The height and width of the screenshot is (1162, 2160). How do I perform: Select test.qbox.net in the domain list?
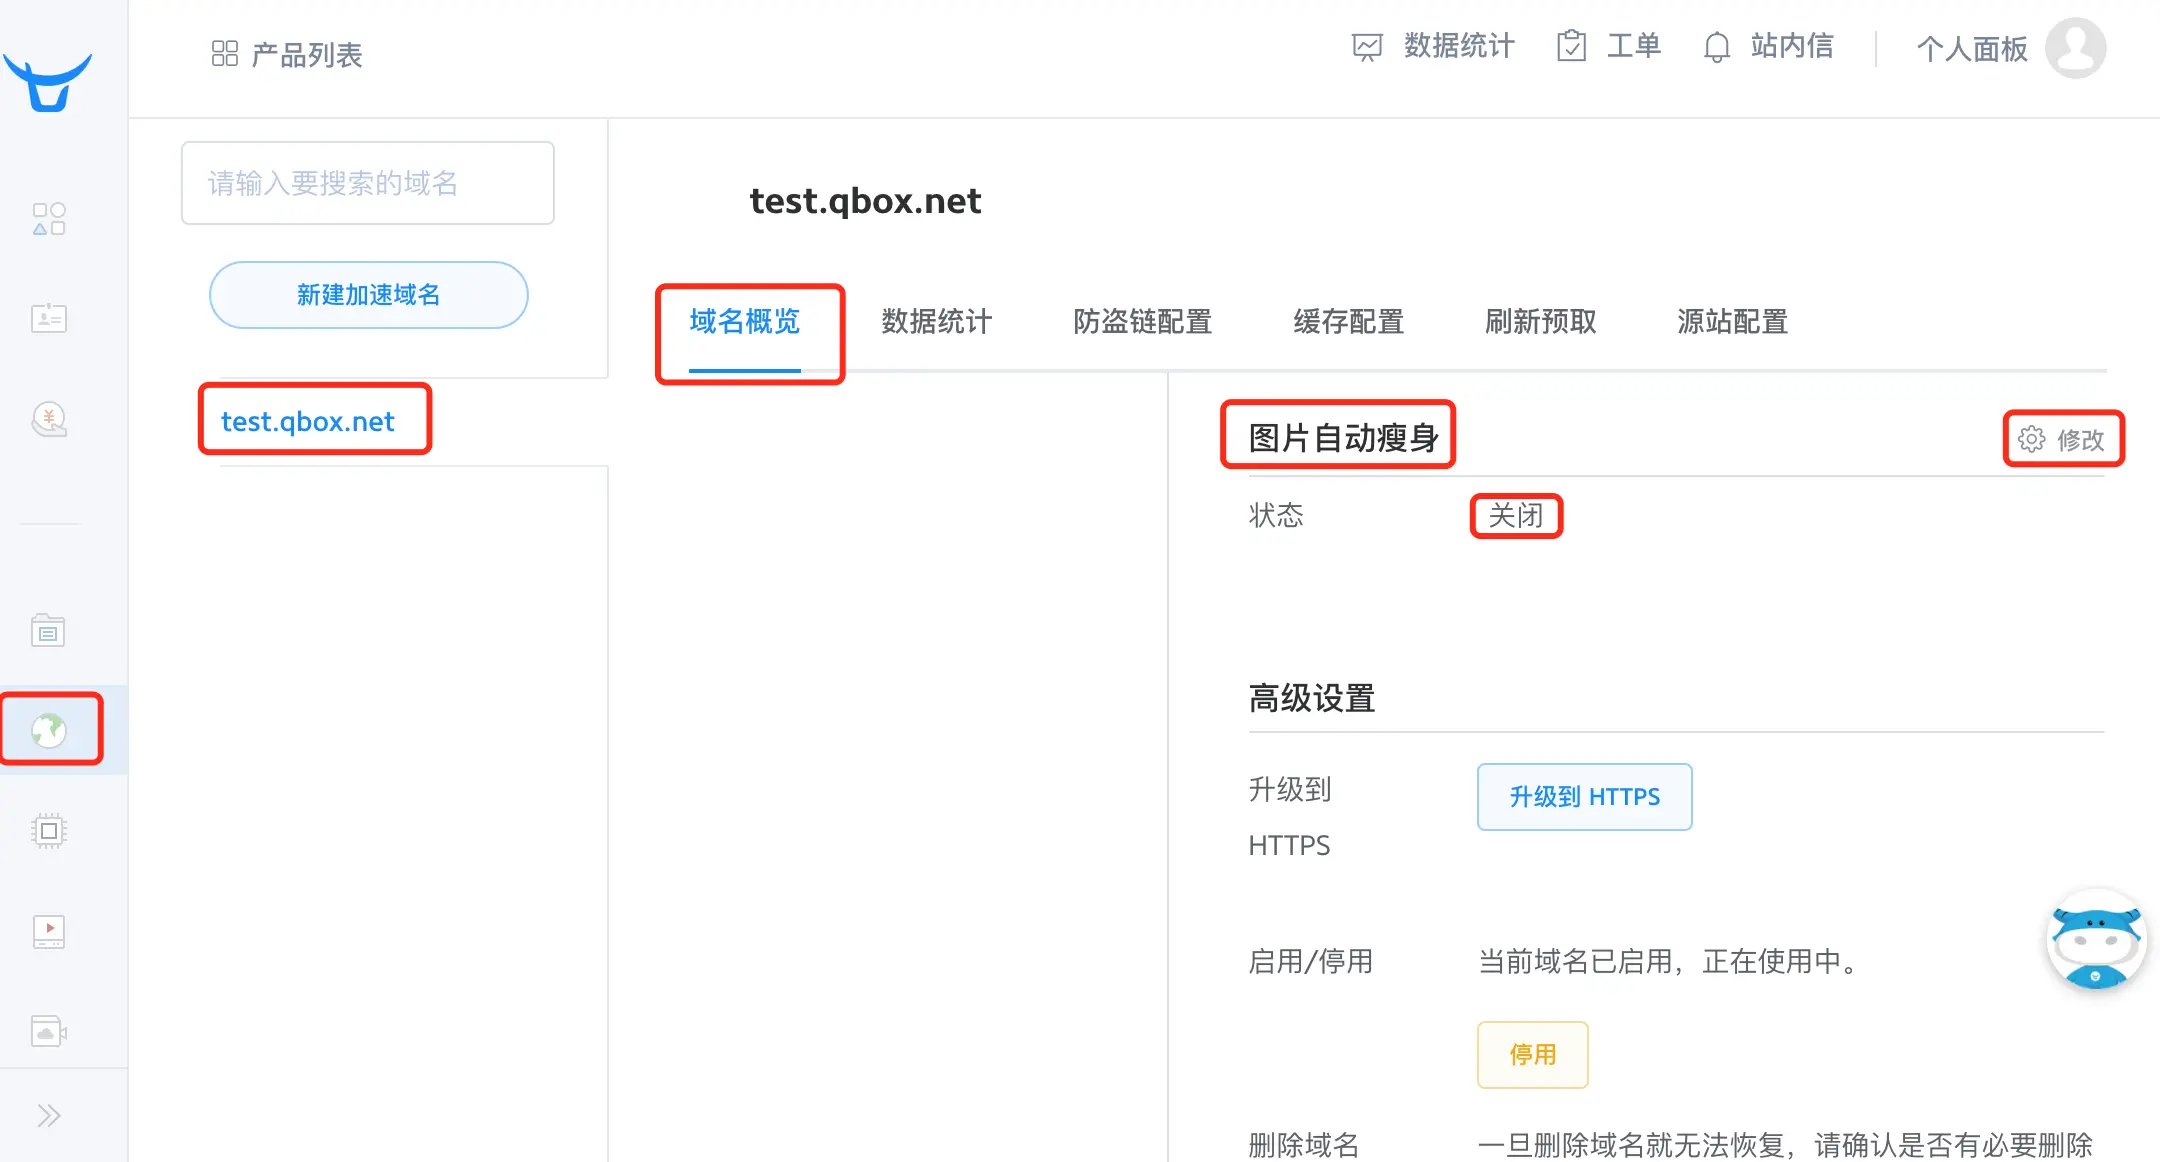pos(308,422)
